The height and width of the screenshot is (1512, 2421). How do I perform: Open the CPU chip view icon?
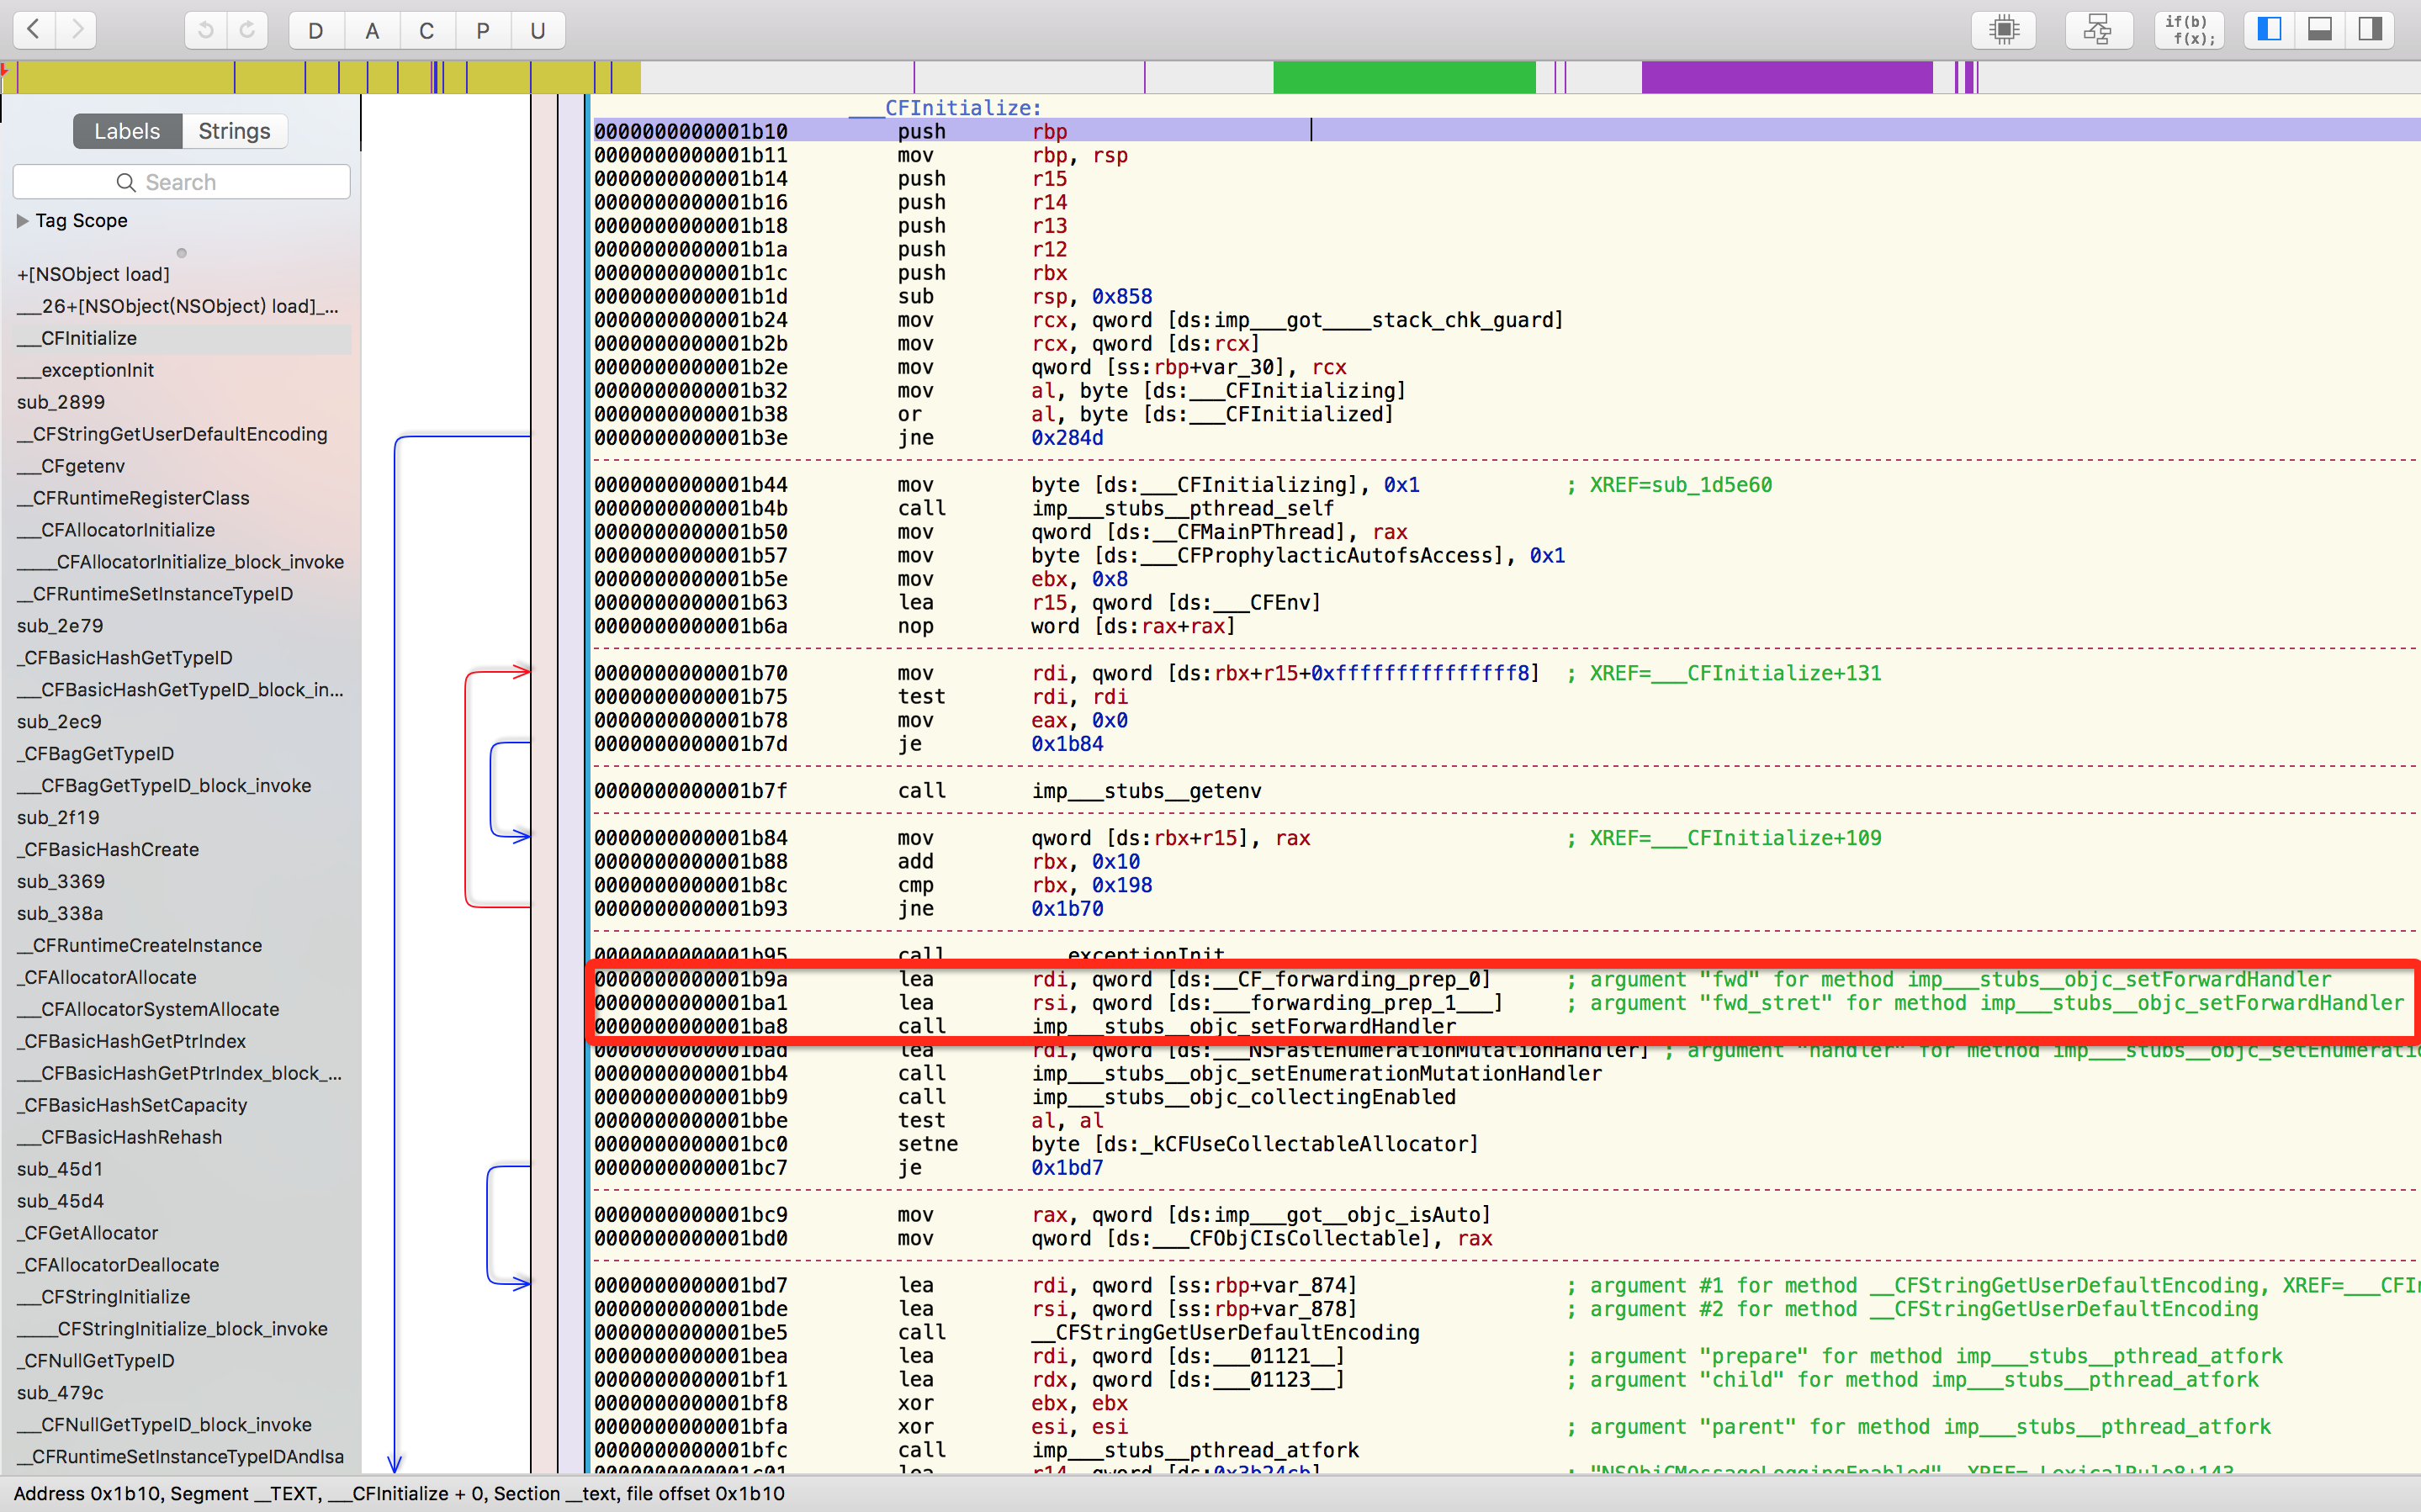pos(2004,30)
